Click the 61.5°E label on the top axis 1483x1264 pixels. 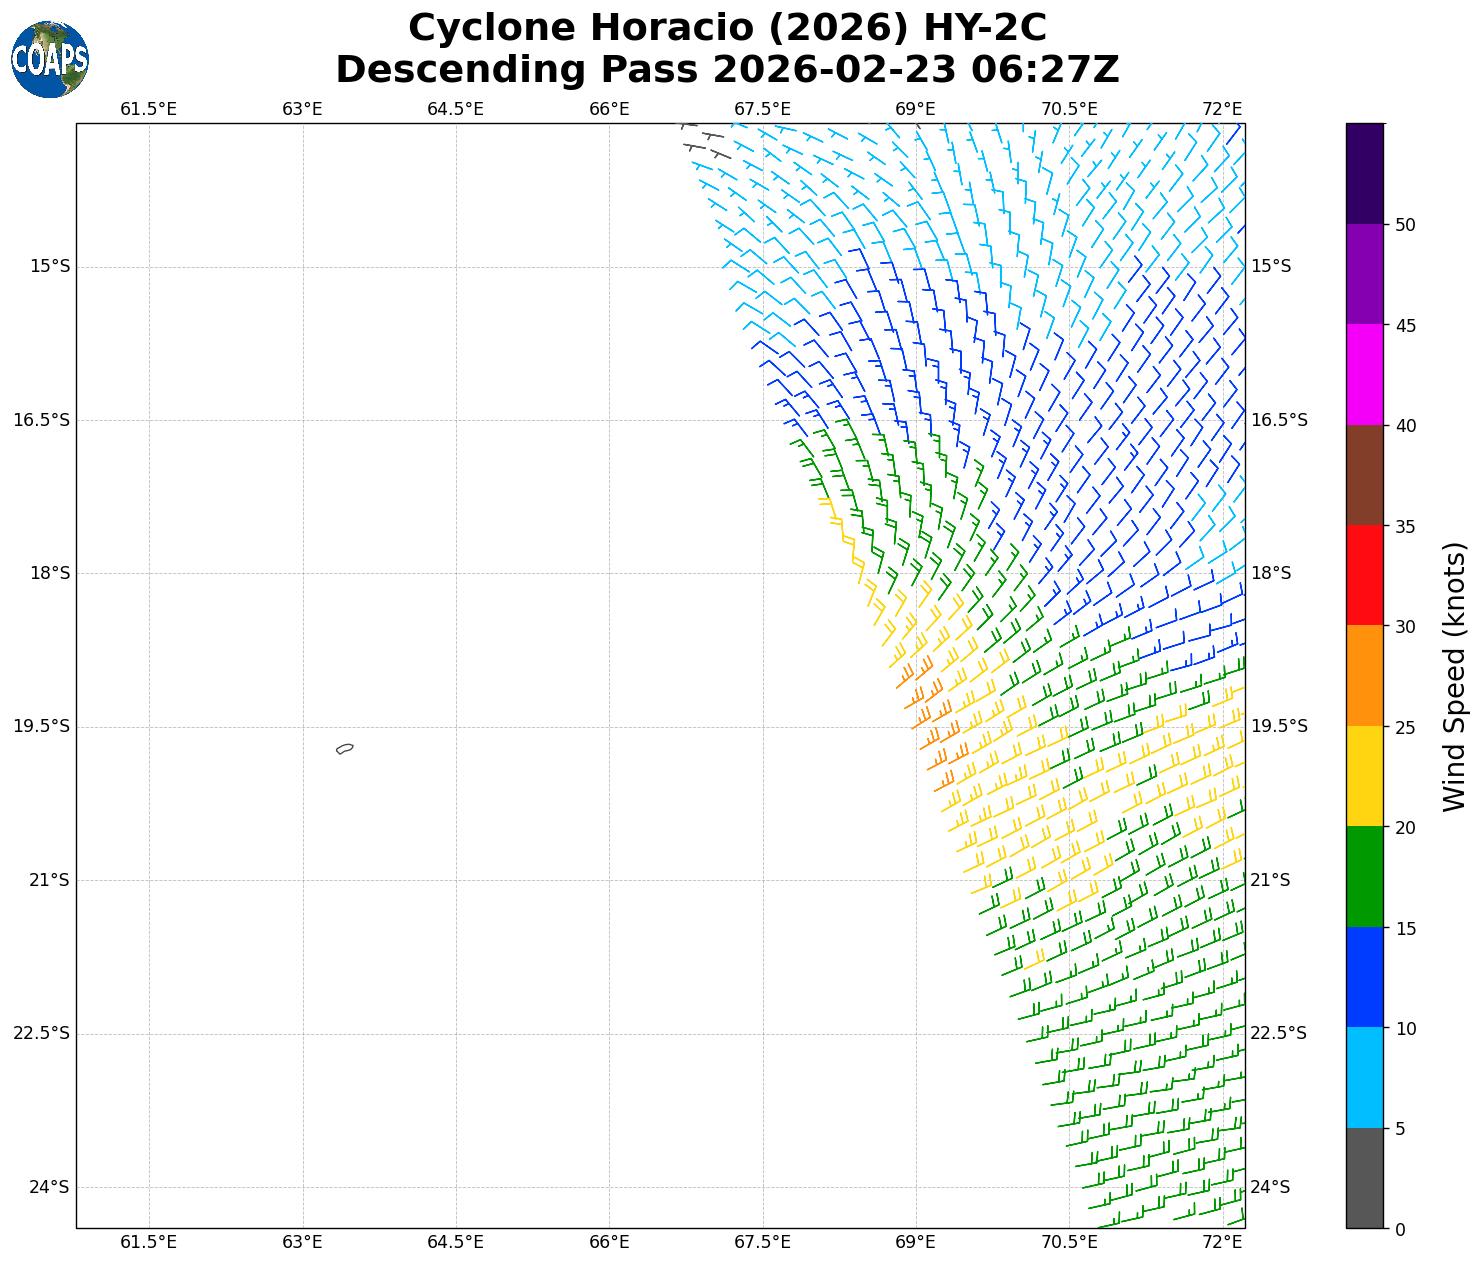click(148, 109)
